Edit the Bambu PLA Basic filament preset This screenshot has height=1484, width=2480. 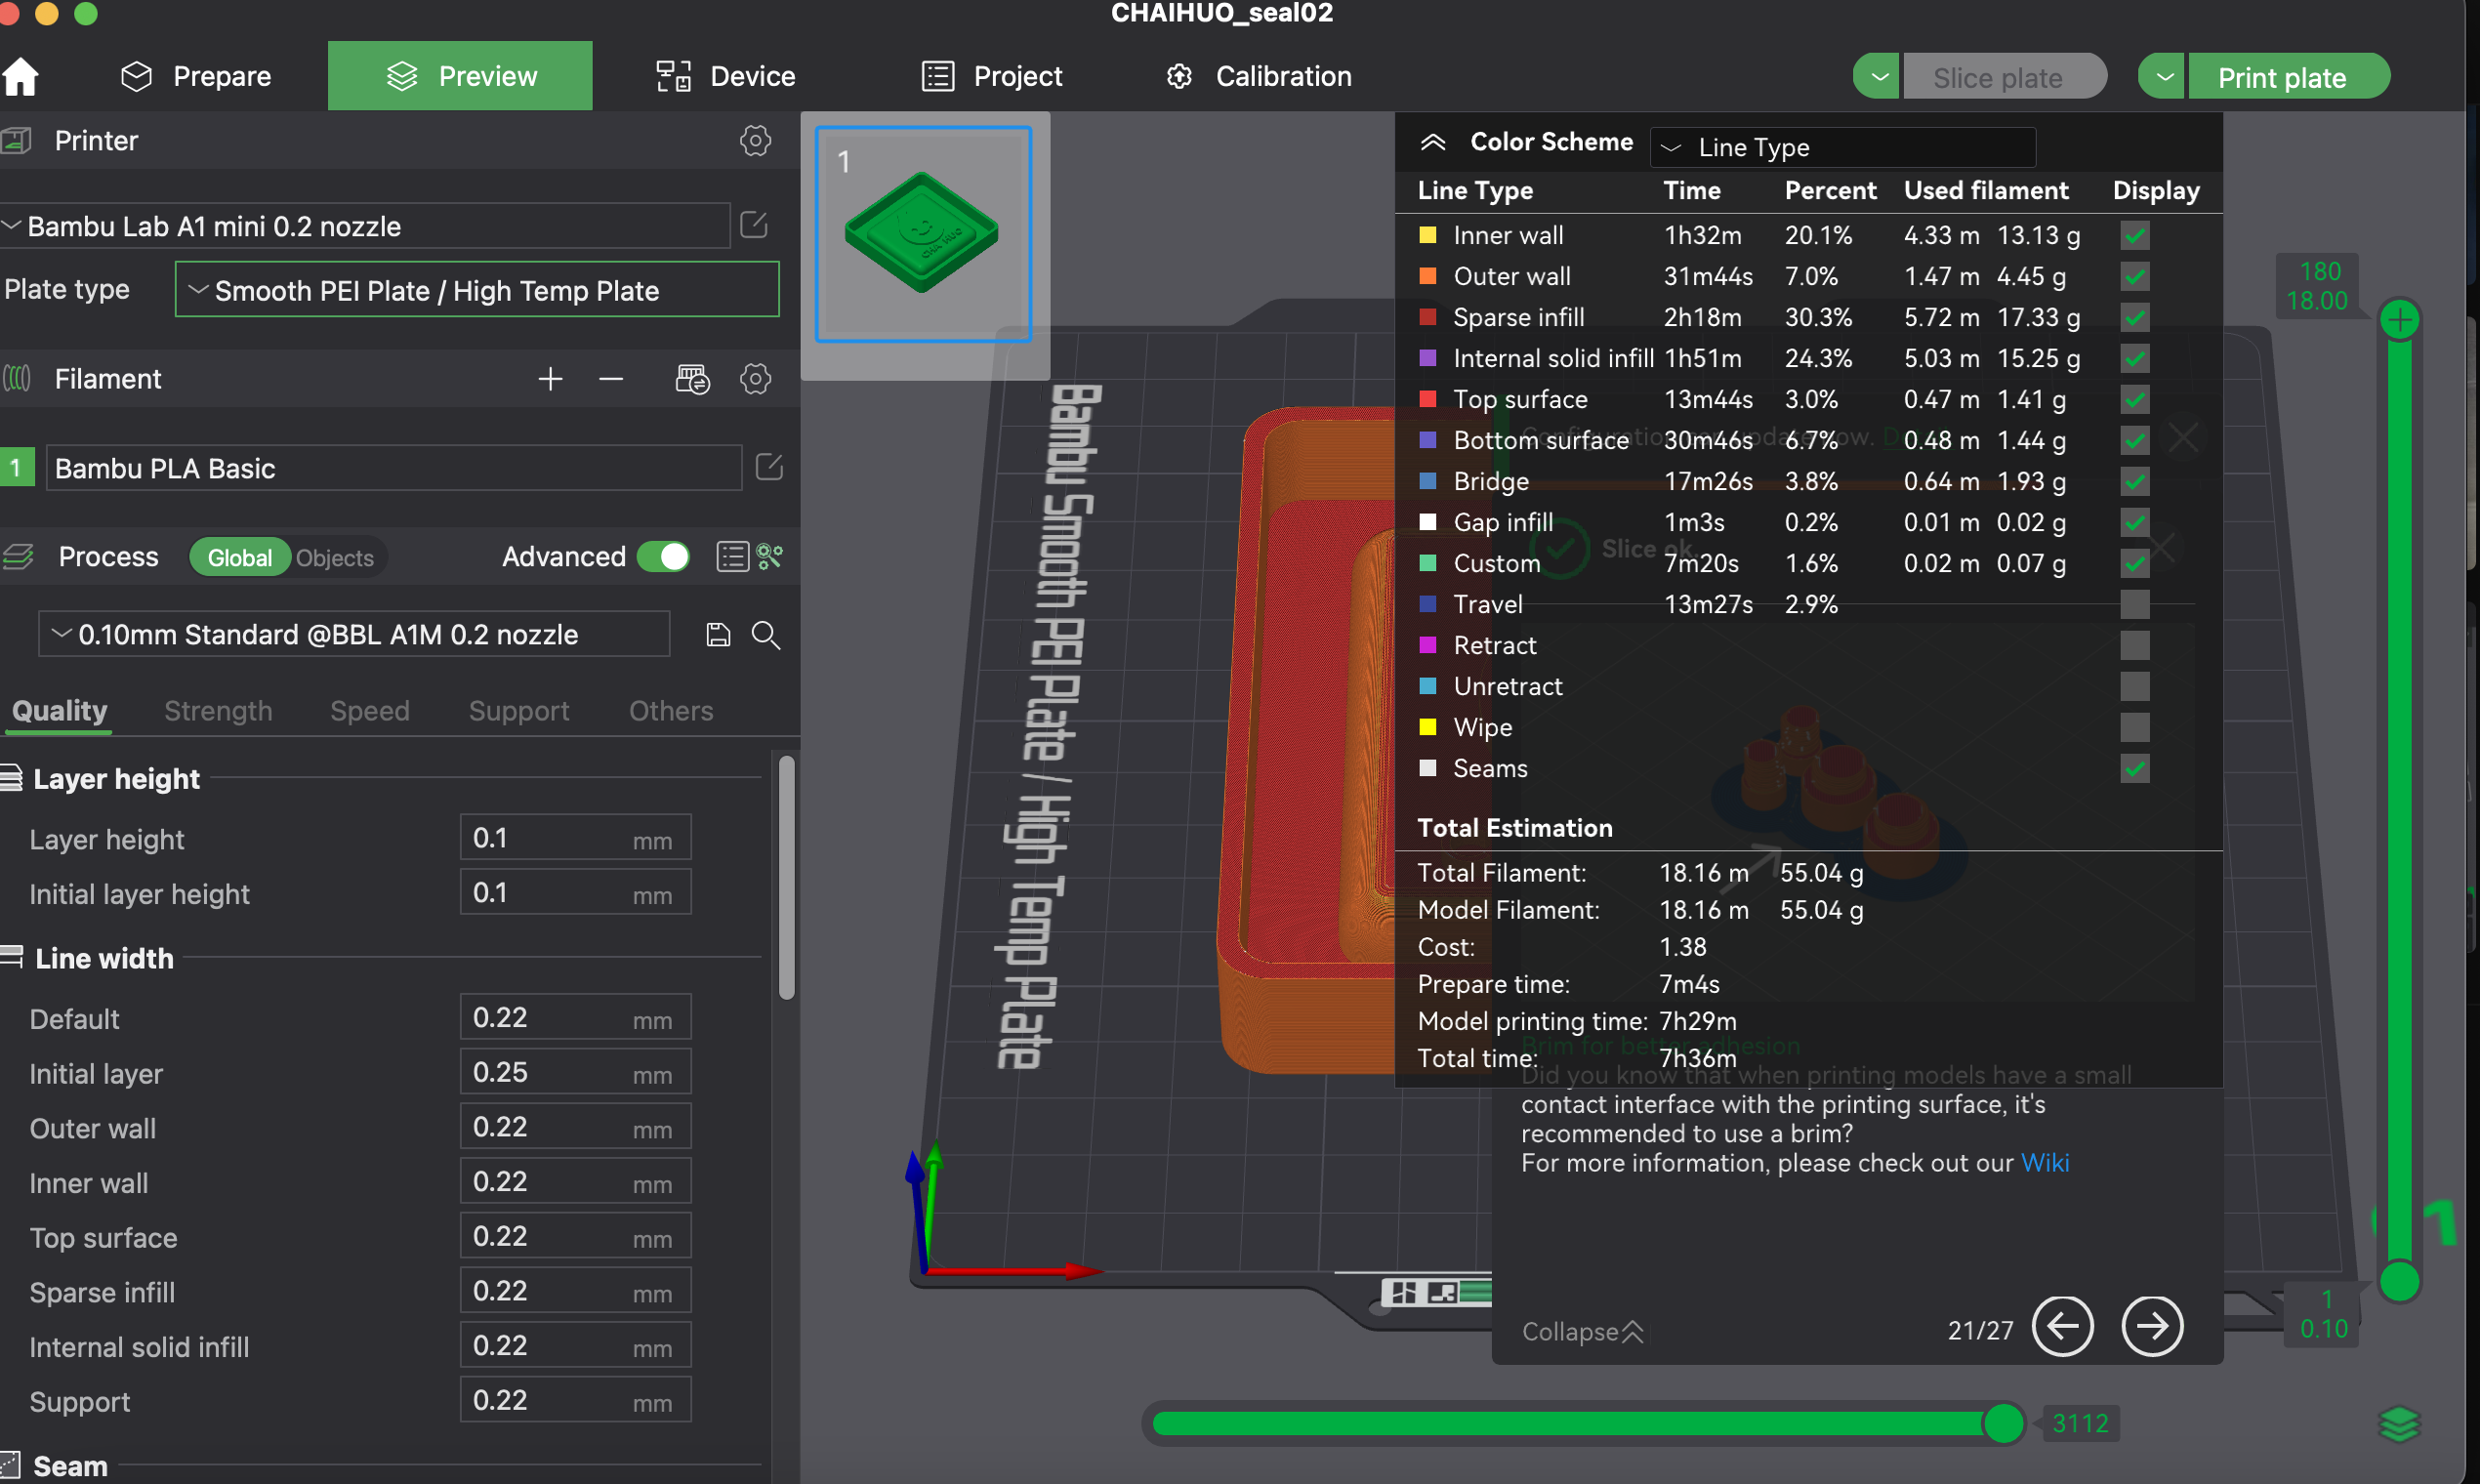(769, 467)
